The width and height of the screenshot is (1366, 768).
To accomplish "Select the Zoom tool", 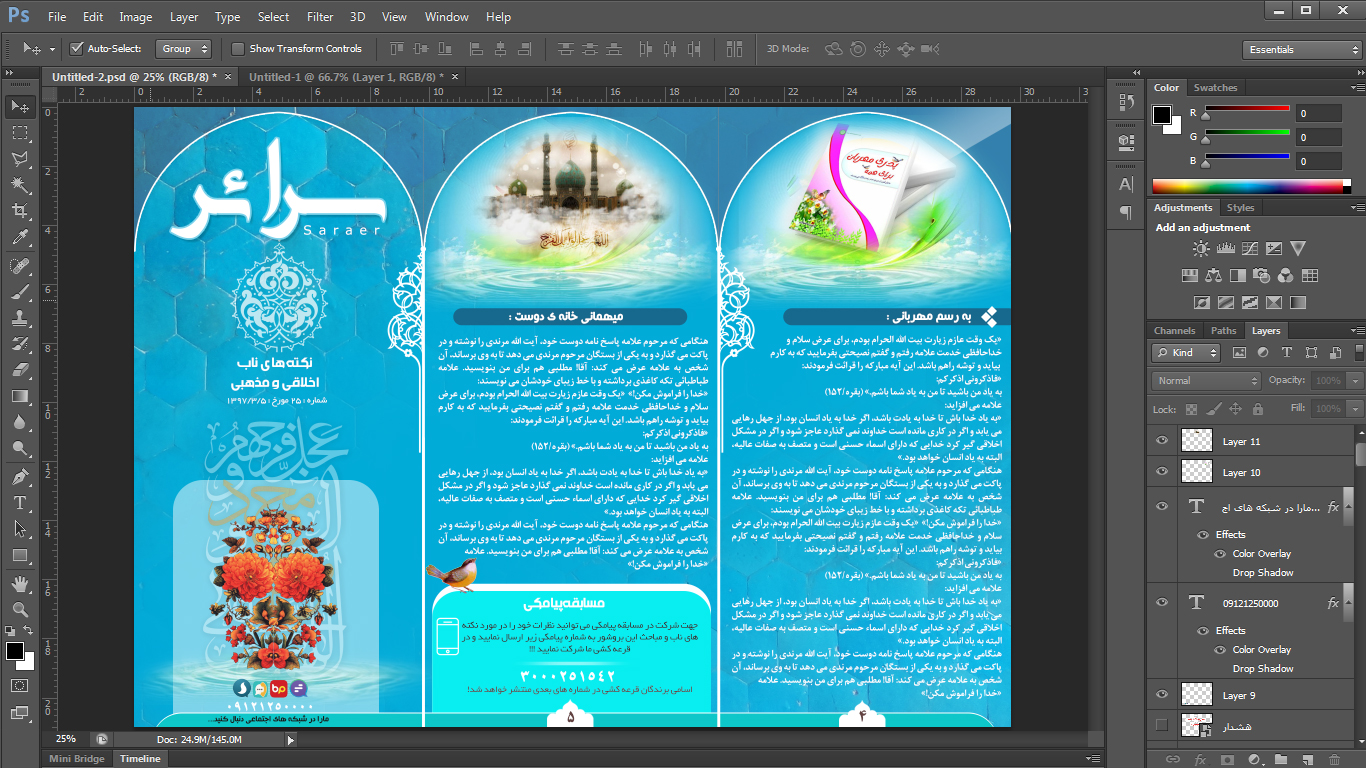I will 20,609.
